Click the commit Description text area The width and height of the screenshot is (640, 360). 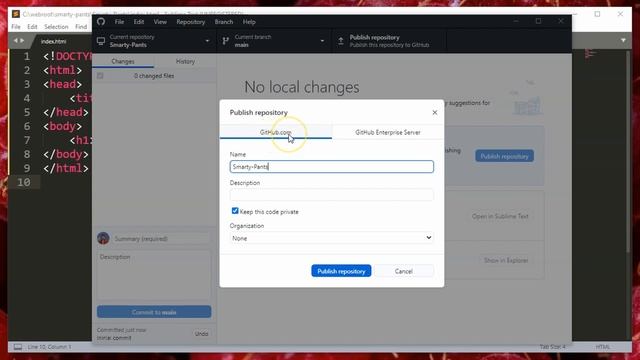click(154, 275)
